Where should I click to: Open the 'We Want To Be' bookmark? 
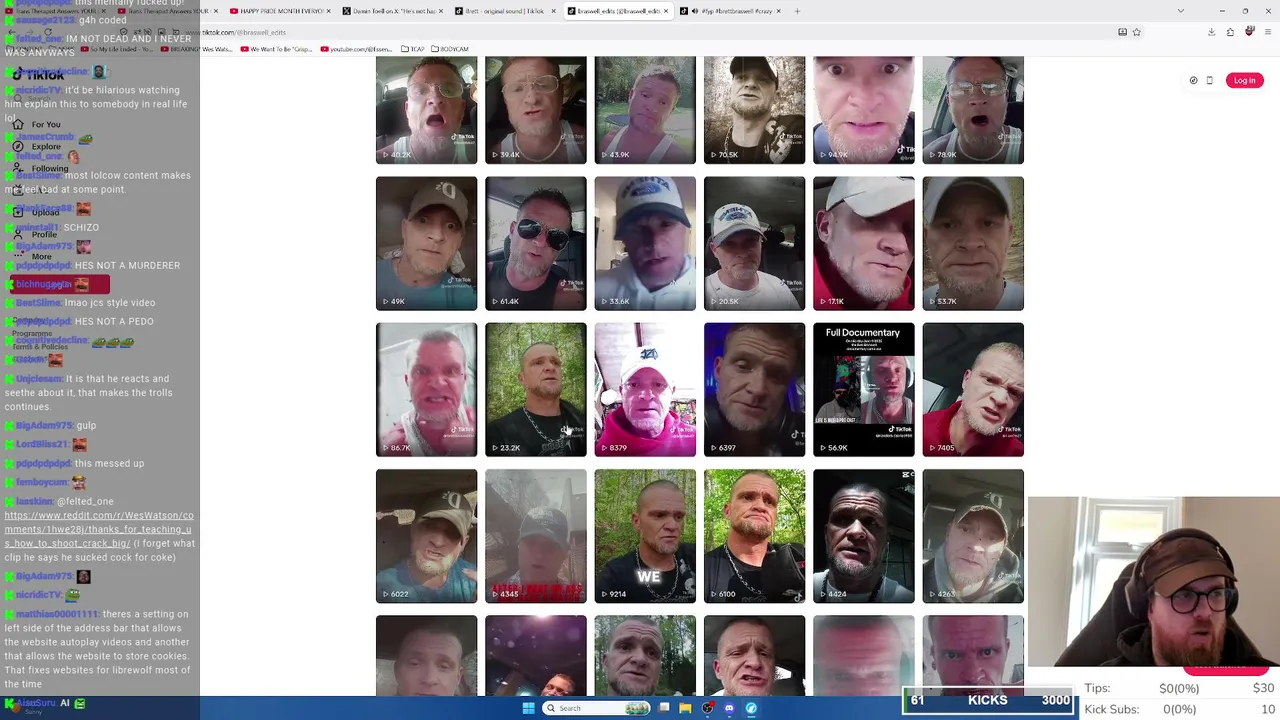(x=276, y=49)
